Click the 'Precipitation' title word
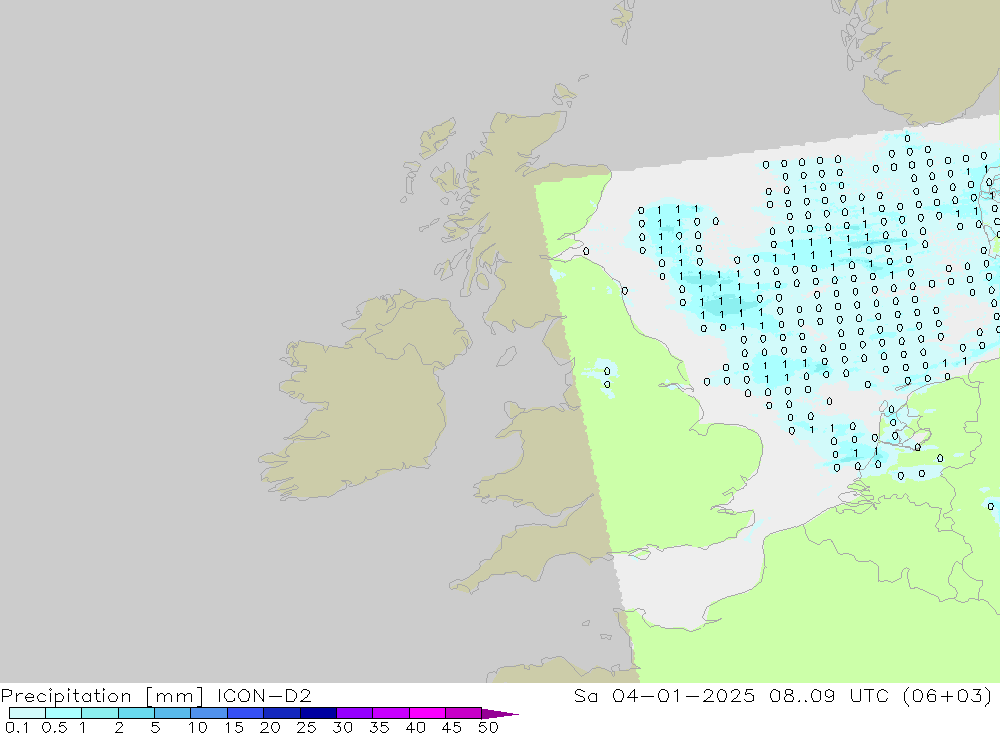 point(66,696)
